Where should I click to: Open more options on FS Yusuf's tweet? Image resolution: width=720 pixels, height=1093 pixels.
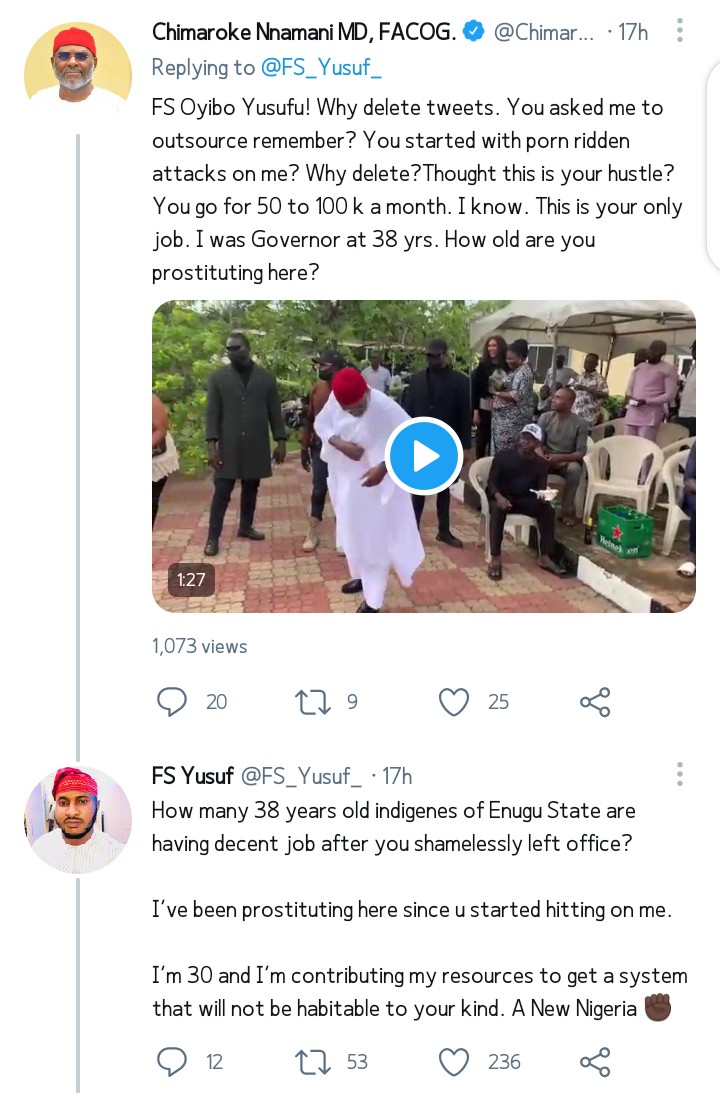[x=680, y=774]
